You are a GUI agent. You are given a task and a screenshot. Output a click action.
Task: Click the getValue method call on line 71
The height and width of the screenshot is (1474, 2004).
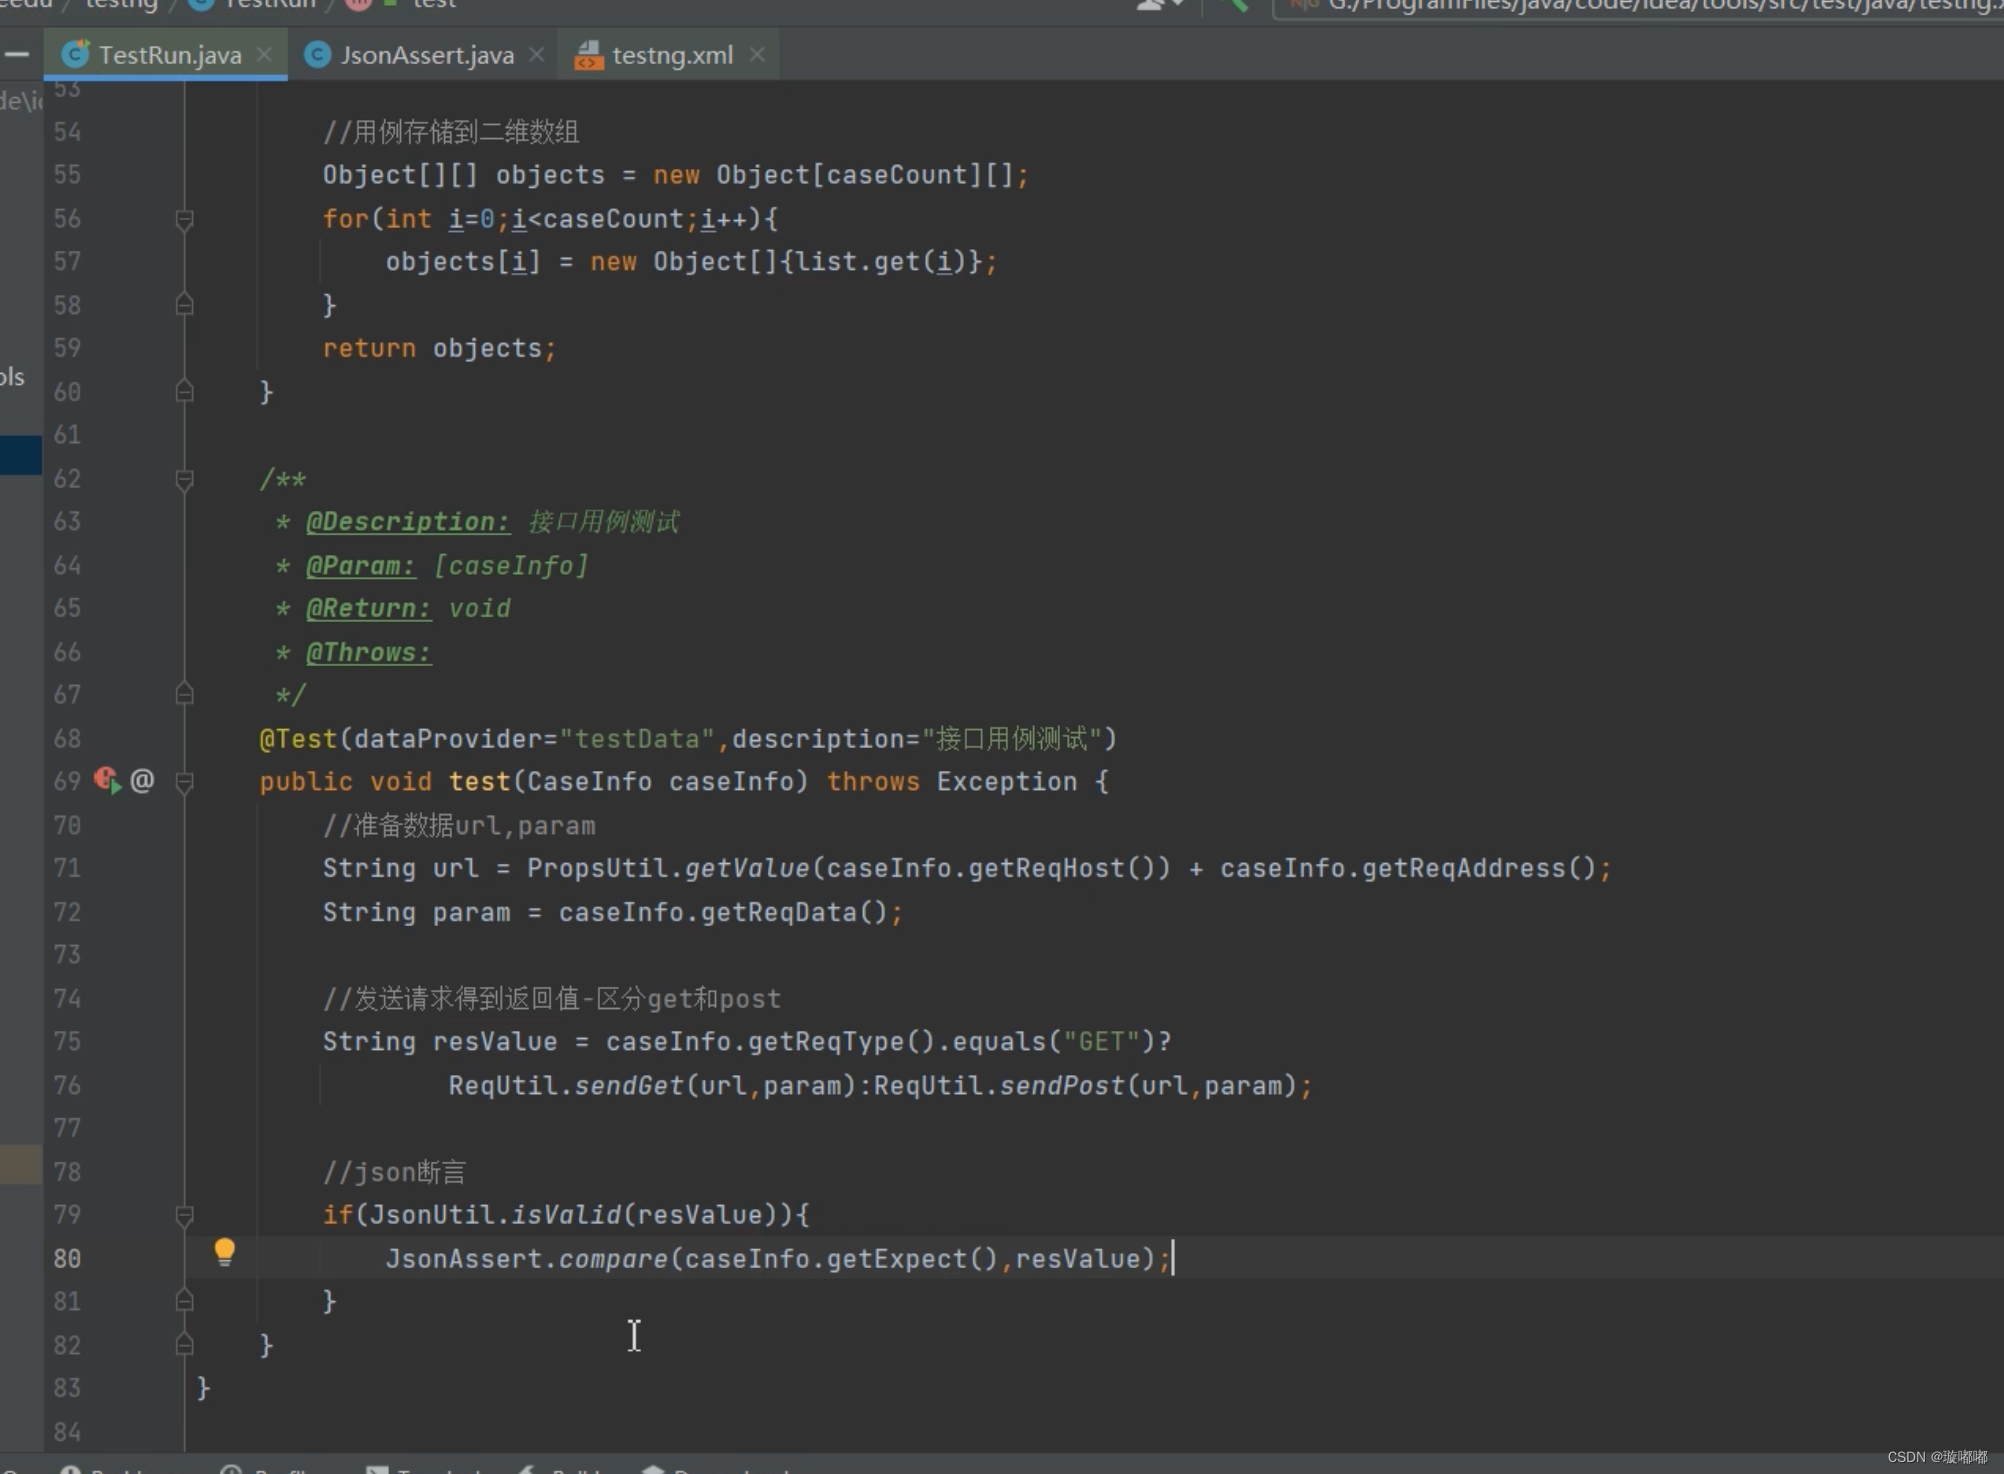747,868
